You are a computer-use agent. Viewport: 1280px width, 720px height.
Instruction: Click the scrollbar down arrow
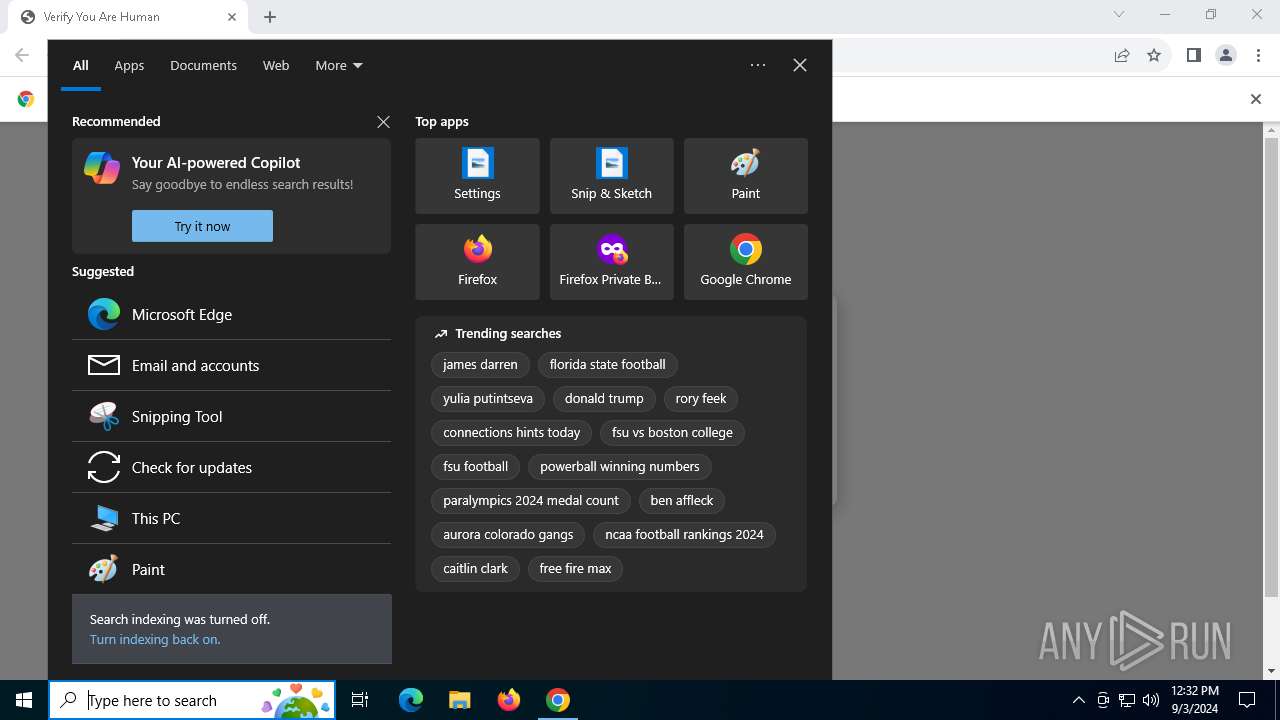point(1271,671)
